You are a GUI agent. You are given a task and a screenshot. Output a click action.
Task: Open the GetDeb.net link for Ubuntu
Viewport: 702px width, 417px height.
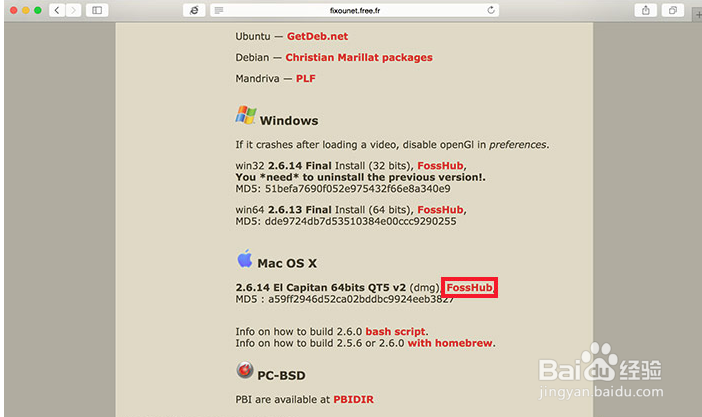[x=317, y=36]
